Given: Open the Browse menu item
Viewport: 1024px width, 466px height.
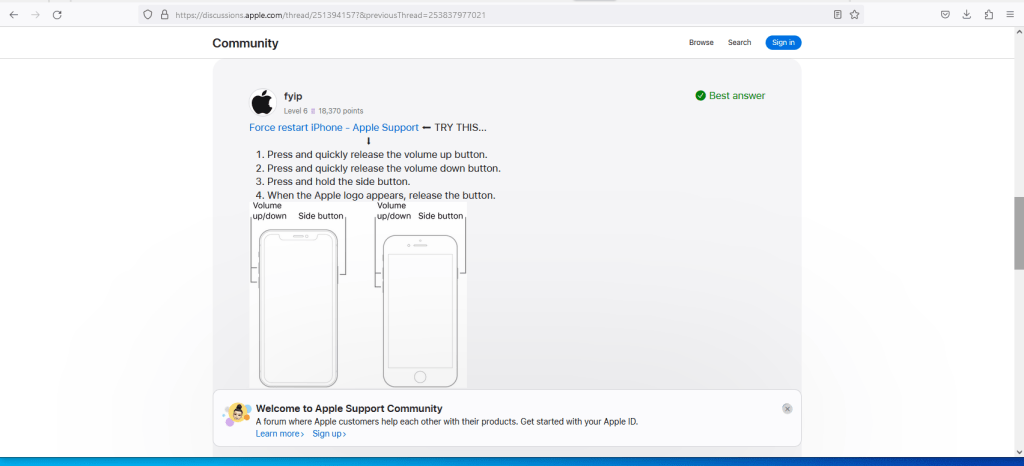Looking at the screenshot, I should pos(701,43).
